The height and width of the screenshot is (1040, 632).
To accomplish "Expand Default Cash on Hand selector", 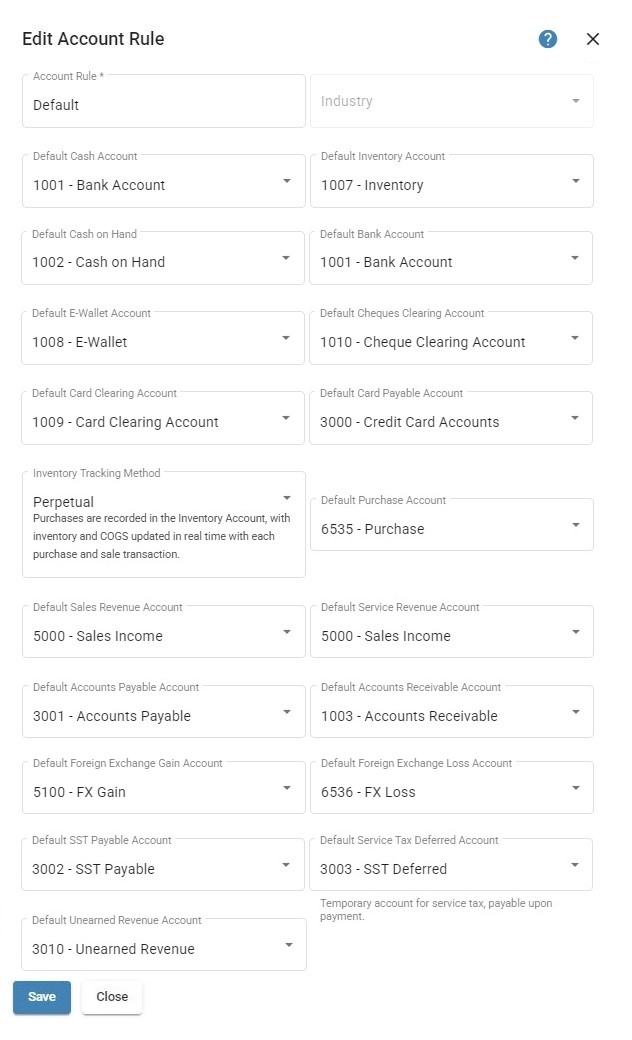I will pyautogui.click(x=162, y=258).
